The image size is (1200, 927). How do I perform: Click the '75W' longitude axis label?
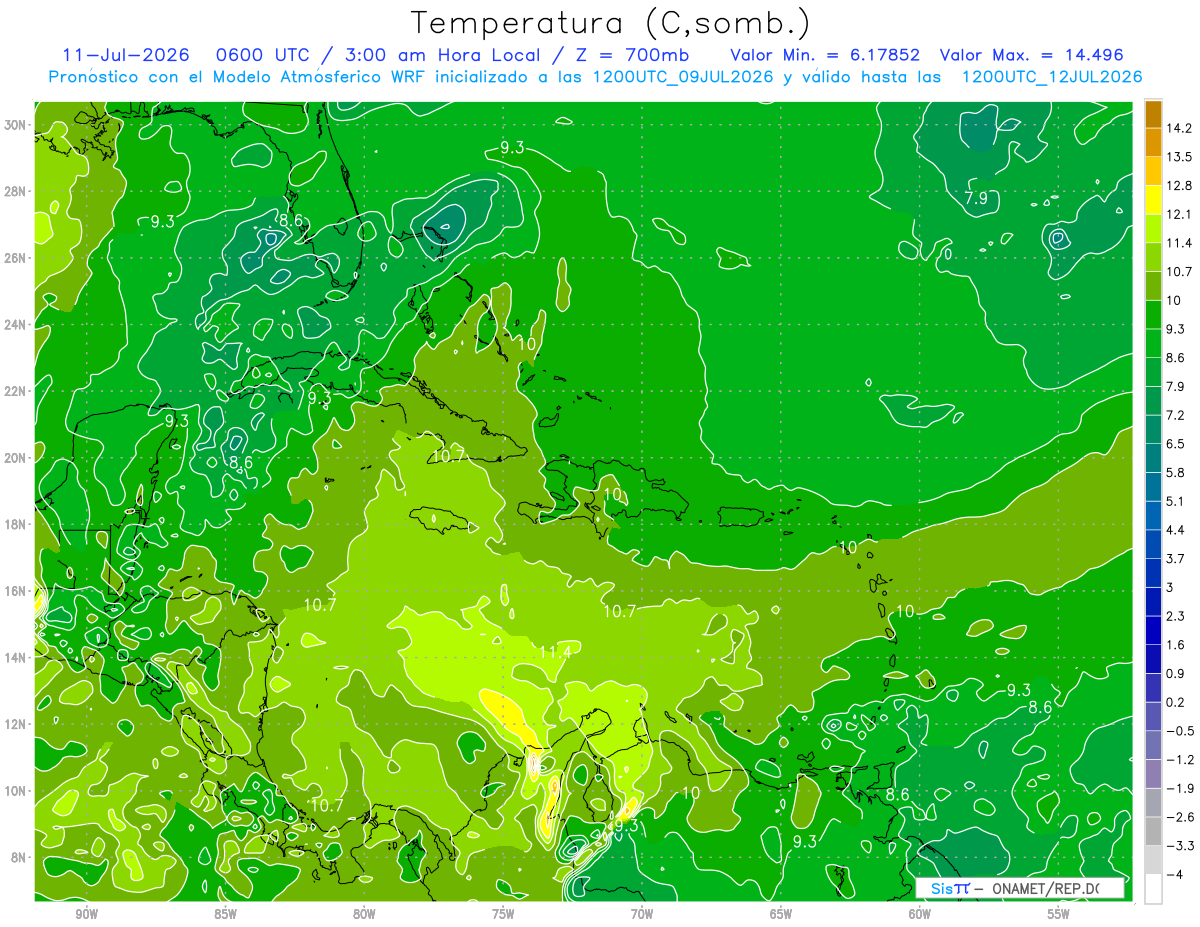pyautogui.click(x=503, y=914)
